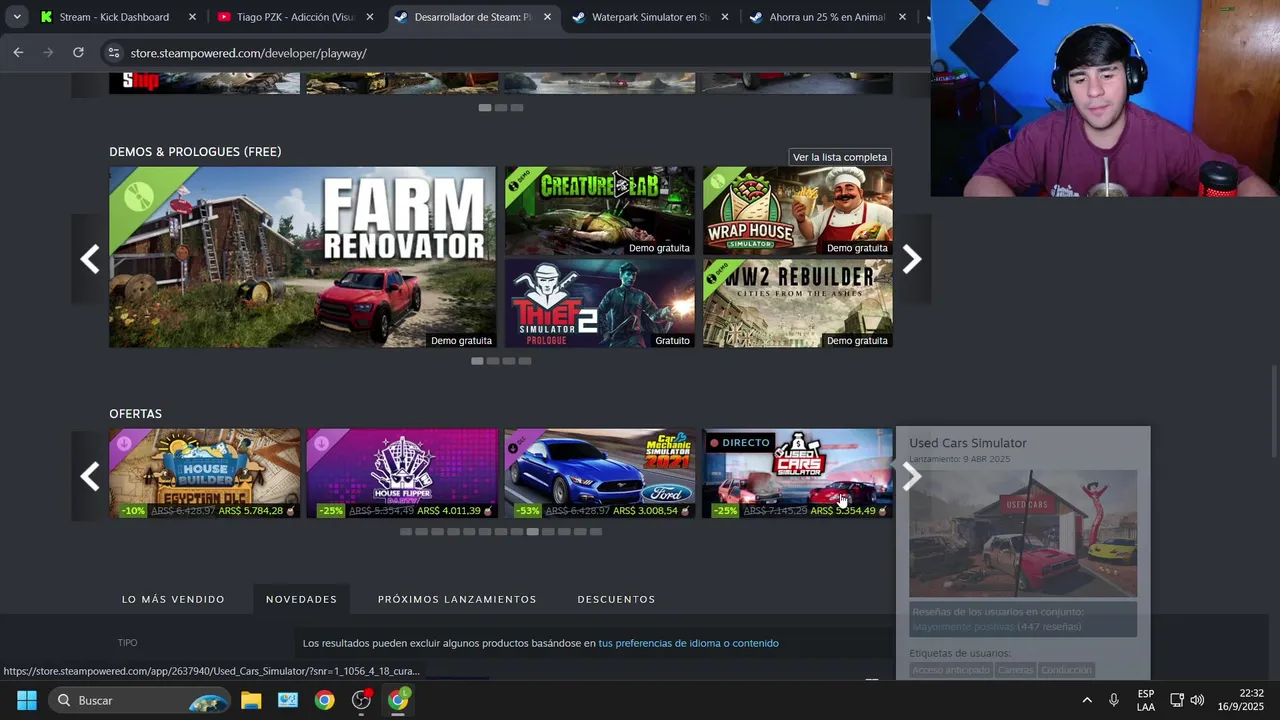Close the Waterpark Simulator tab
The image size is (1280, 720).
(724, 17)
